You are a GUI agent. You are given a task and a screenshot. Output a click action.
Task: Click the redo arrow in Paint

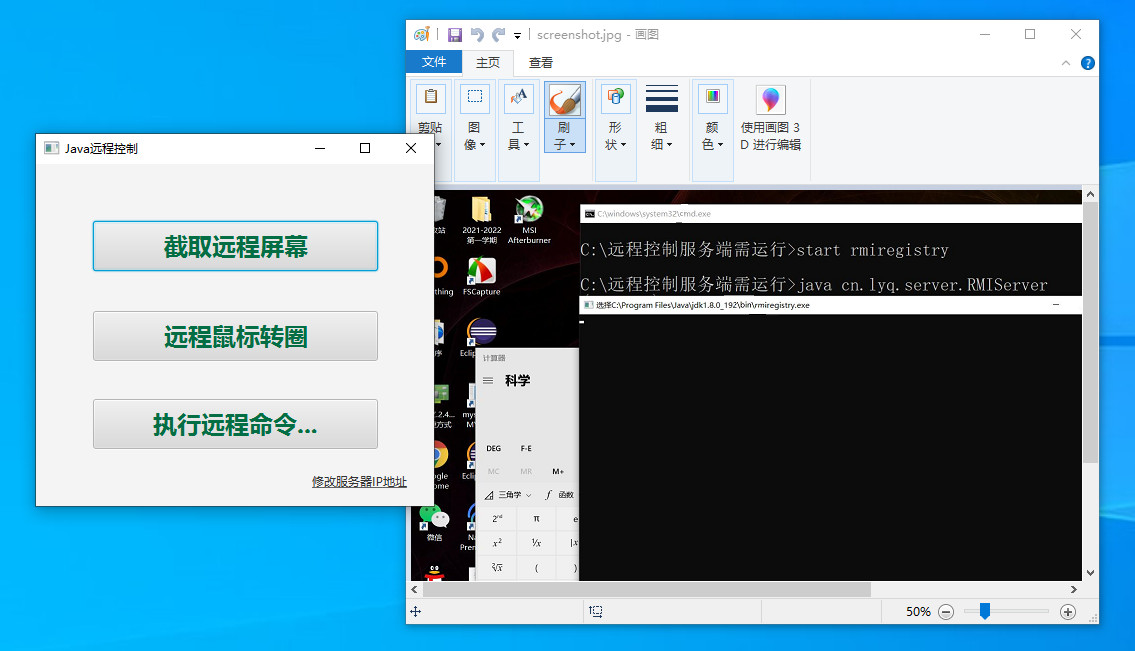click(x=499, y=35)
